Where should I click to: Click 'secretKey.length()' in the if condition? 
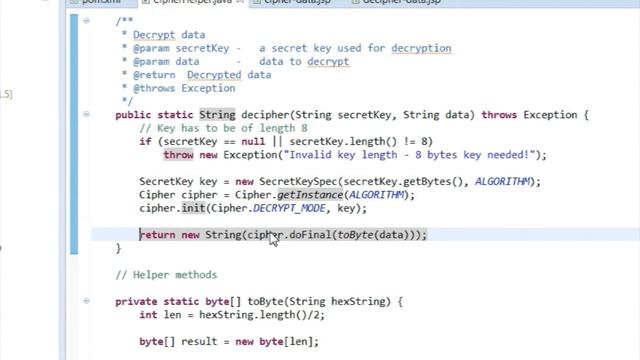pyautogui.click(x=343, y=142)
